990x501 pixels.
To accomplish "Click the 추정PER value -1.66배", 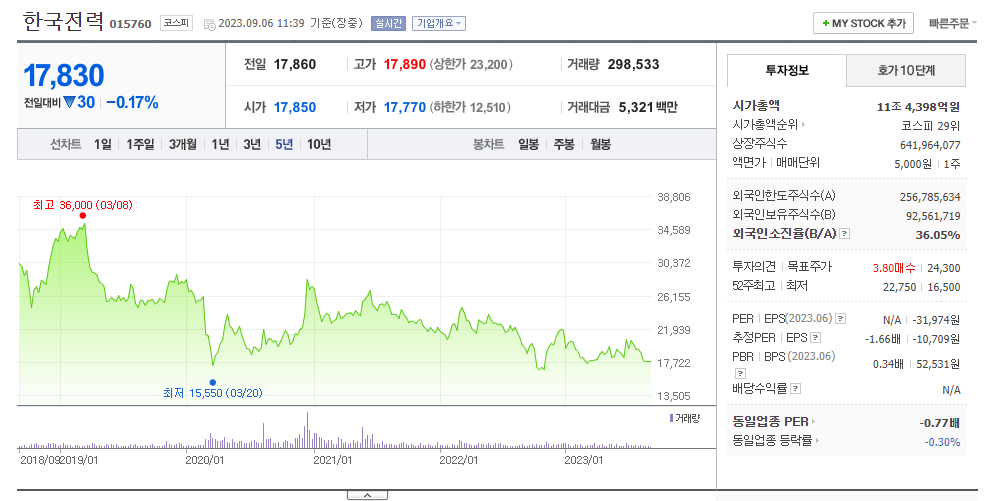I will point(883,339).
